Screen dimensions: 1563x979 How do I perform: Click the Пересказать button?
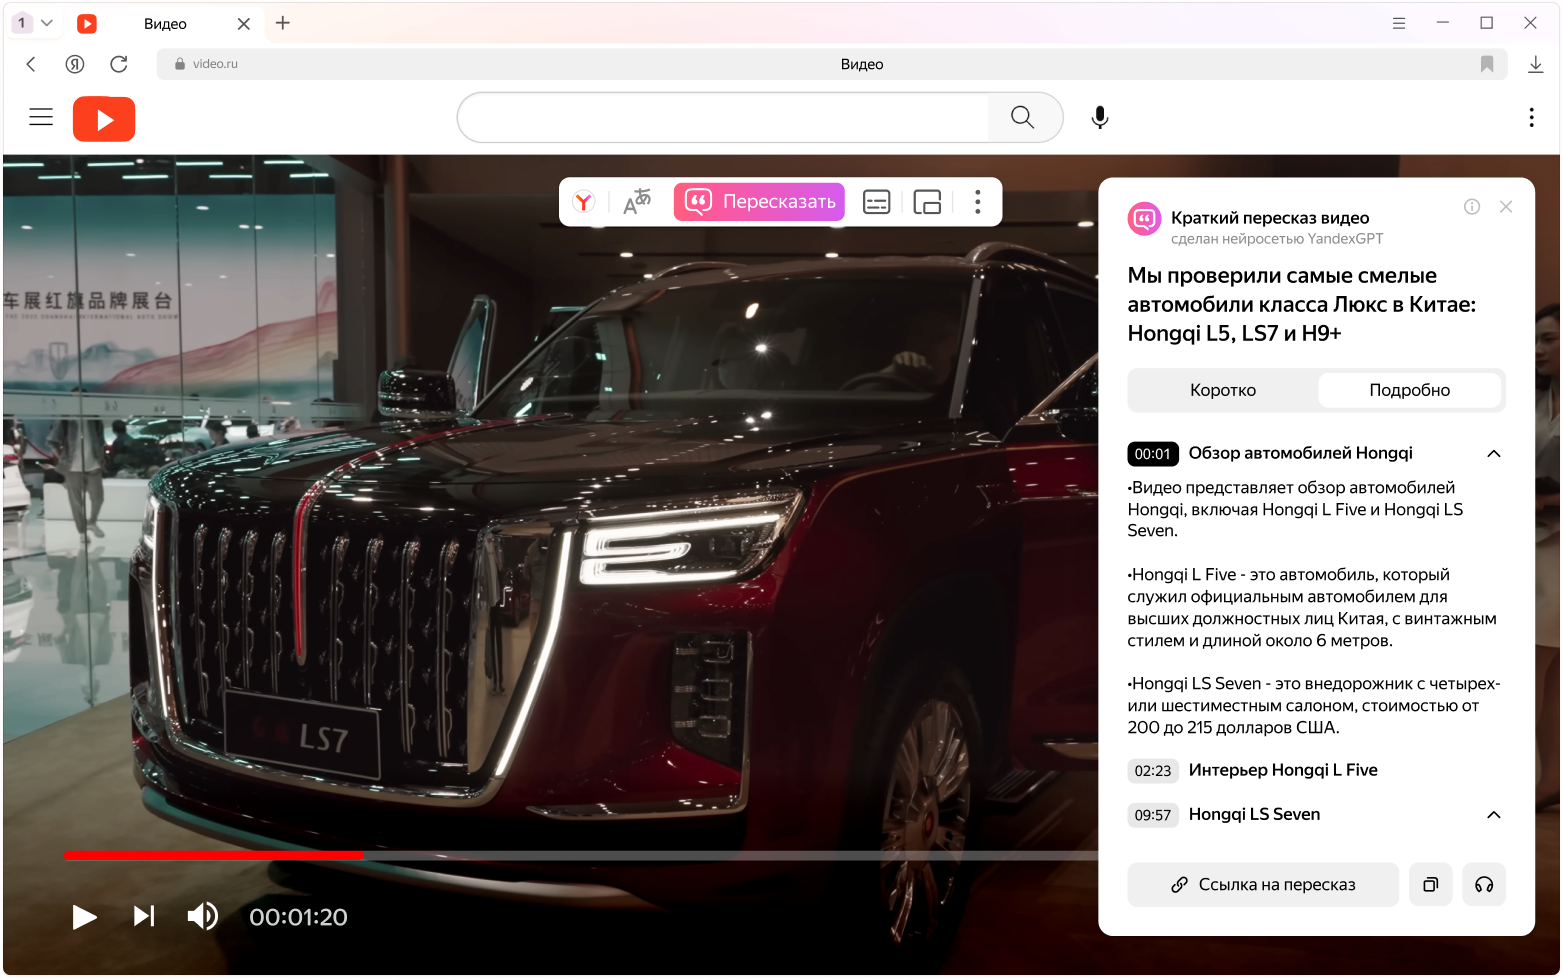point(759,202)
